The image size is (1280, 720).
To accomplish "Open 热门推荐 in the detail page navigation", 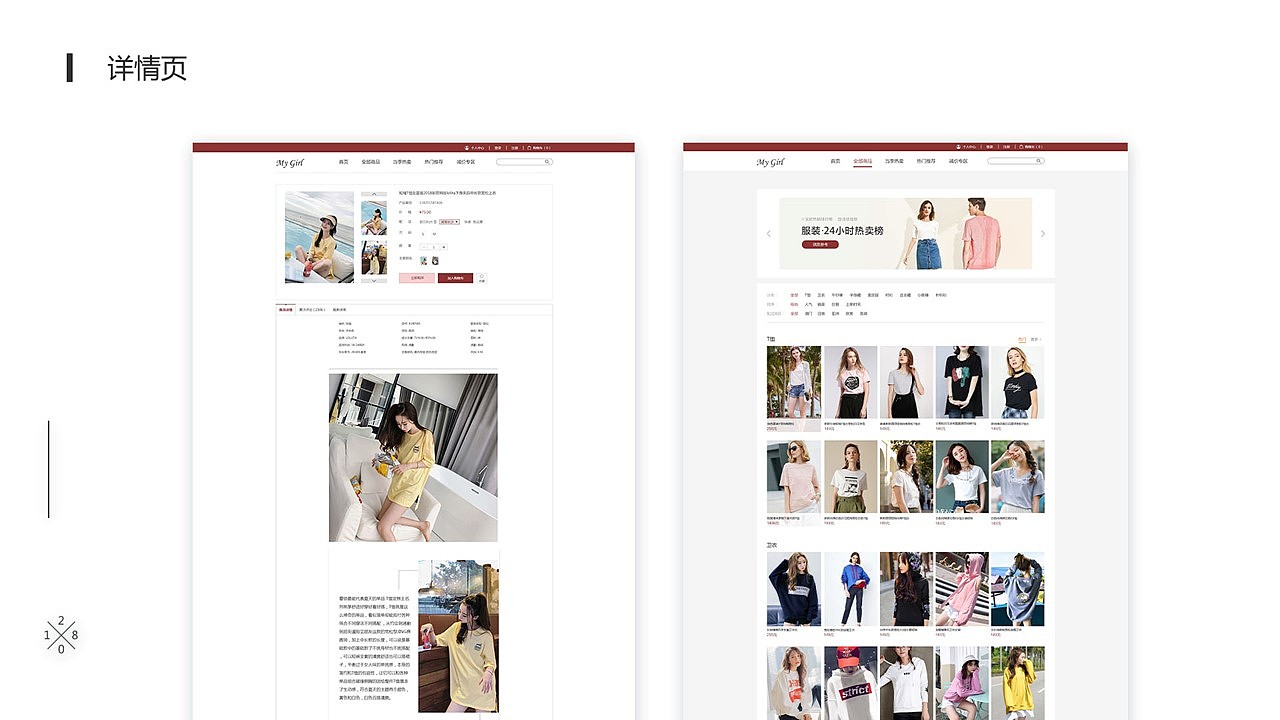I will coord(434,162).
